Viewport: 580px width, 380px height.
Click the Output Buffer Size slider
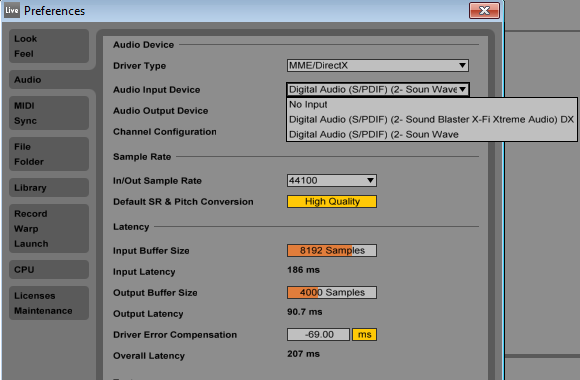point(332,293)
